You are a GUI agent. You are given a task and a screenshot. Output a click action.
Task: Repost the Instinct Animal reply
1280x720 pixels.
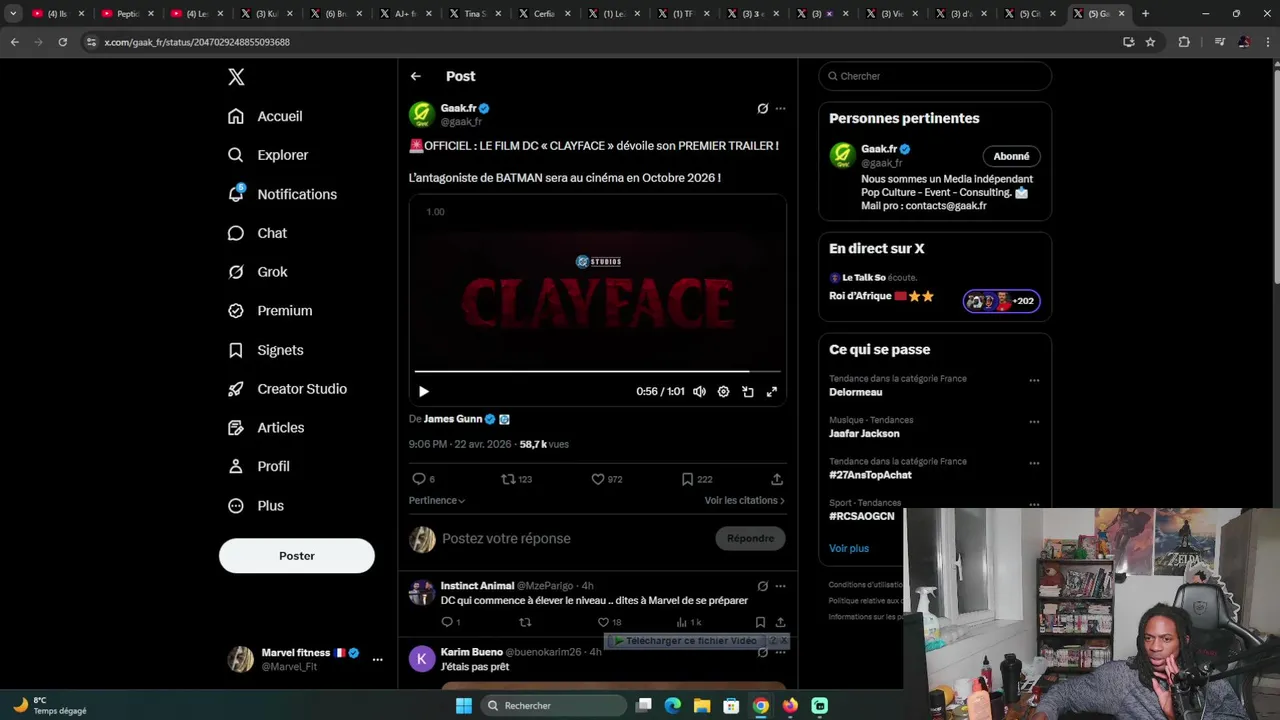525,622
